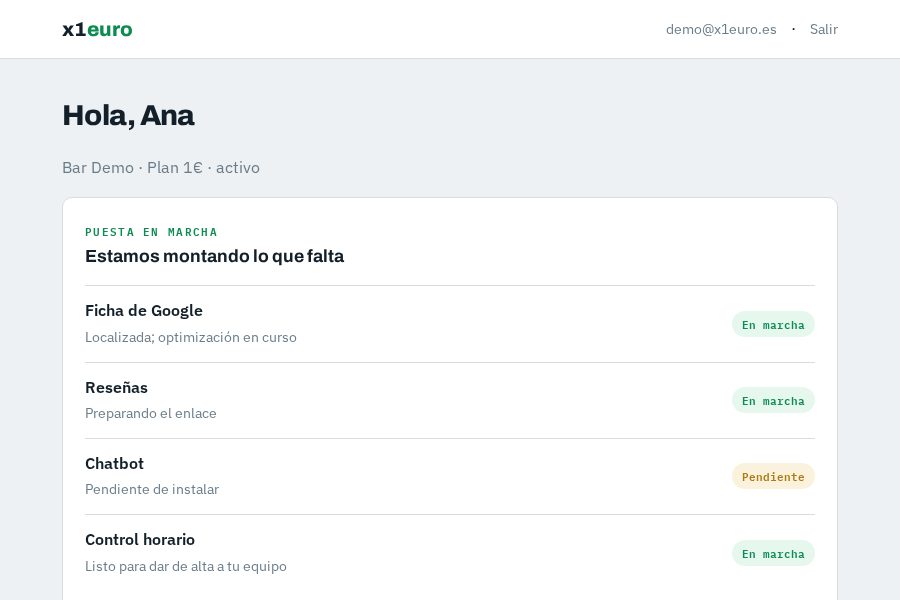Click the dot separator beside Salir
This screenshot has height=600, width=900.
793,29
